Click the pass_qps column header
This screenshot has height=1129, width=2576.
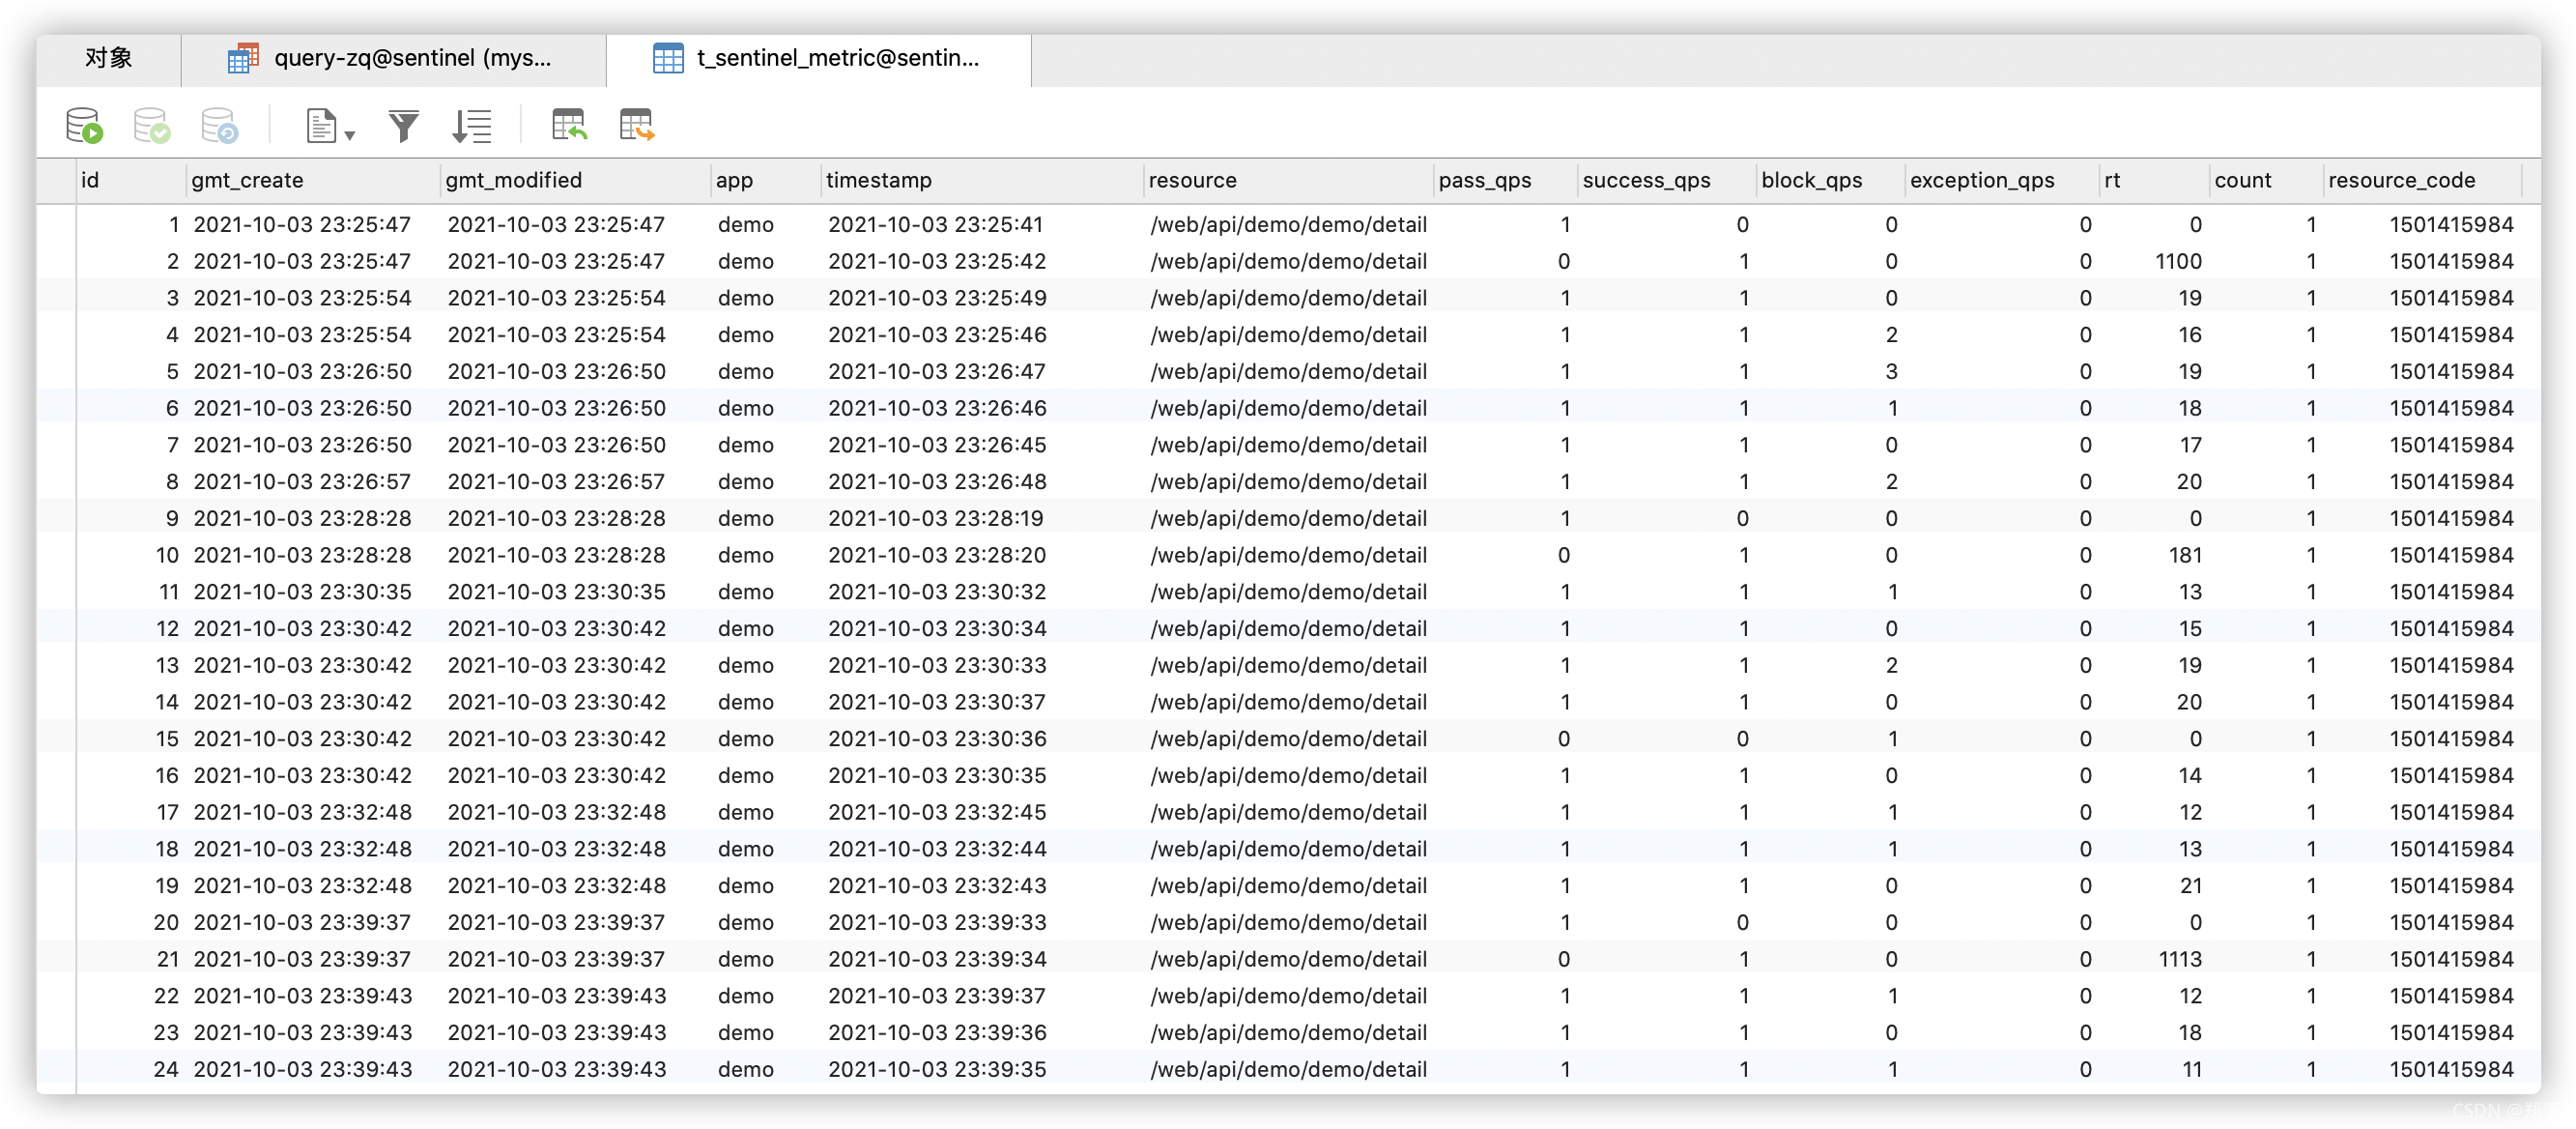click(x=1505, y=180)
